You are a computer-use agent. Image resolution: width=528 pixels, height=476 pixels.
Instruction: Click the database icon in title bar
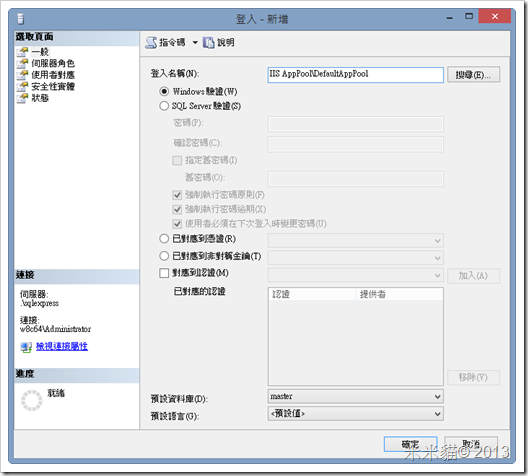coord(21,19)
